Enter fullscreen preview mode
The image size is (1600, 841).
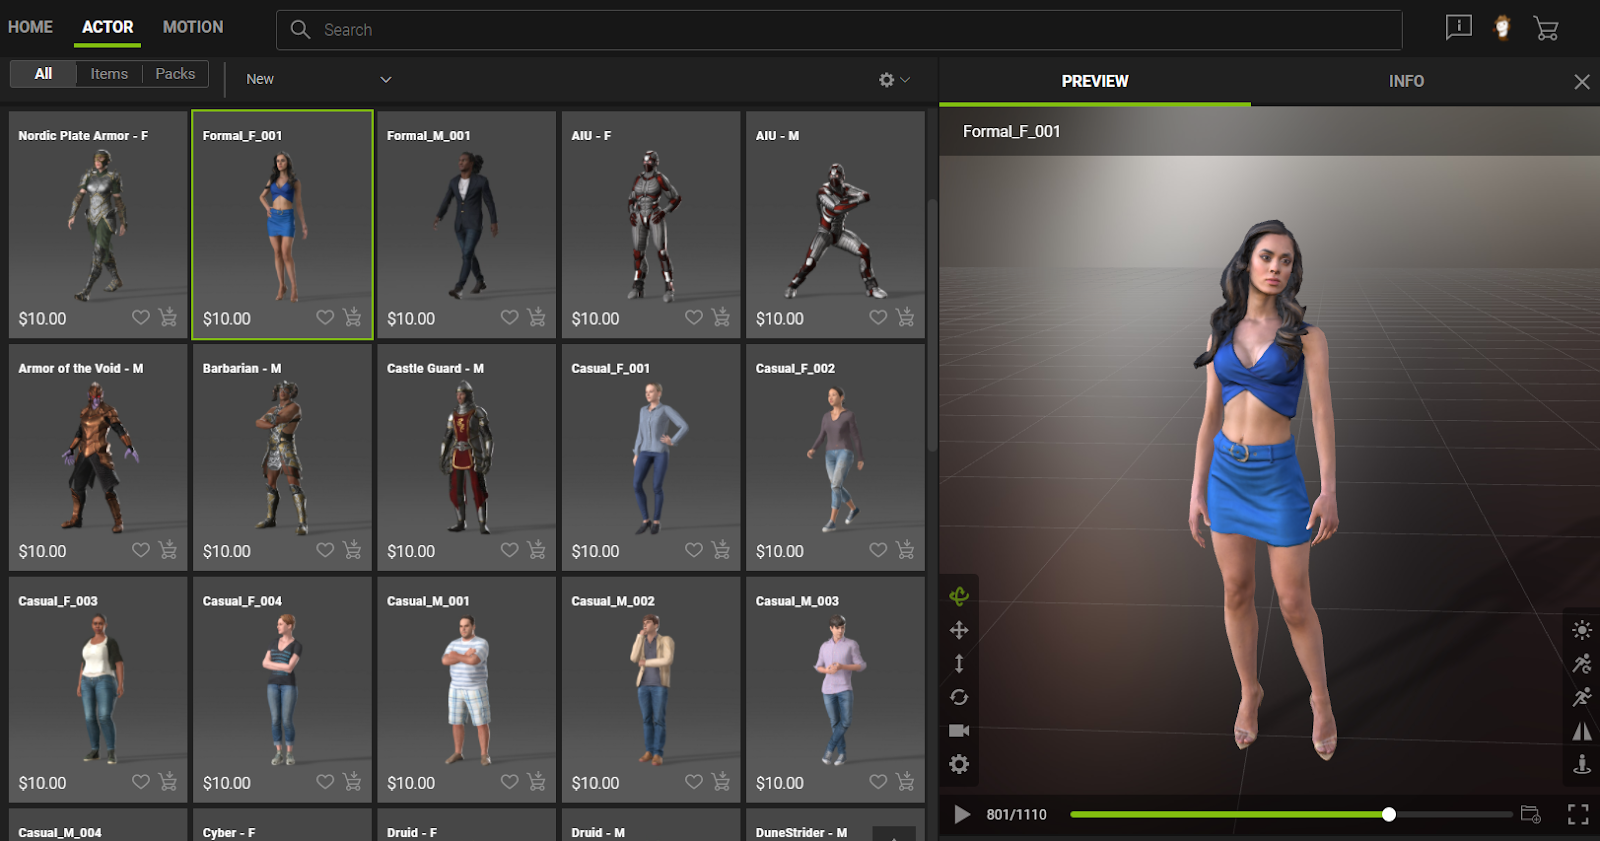(x=1578, y=814)
